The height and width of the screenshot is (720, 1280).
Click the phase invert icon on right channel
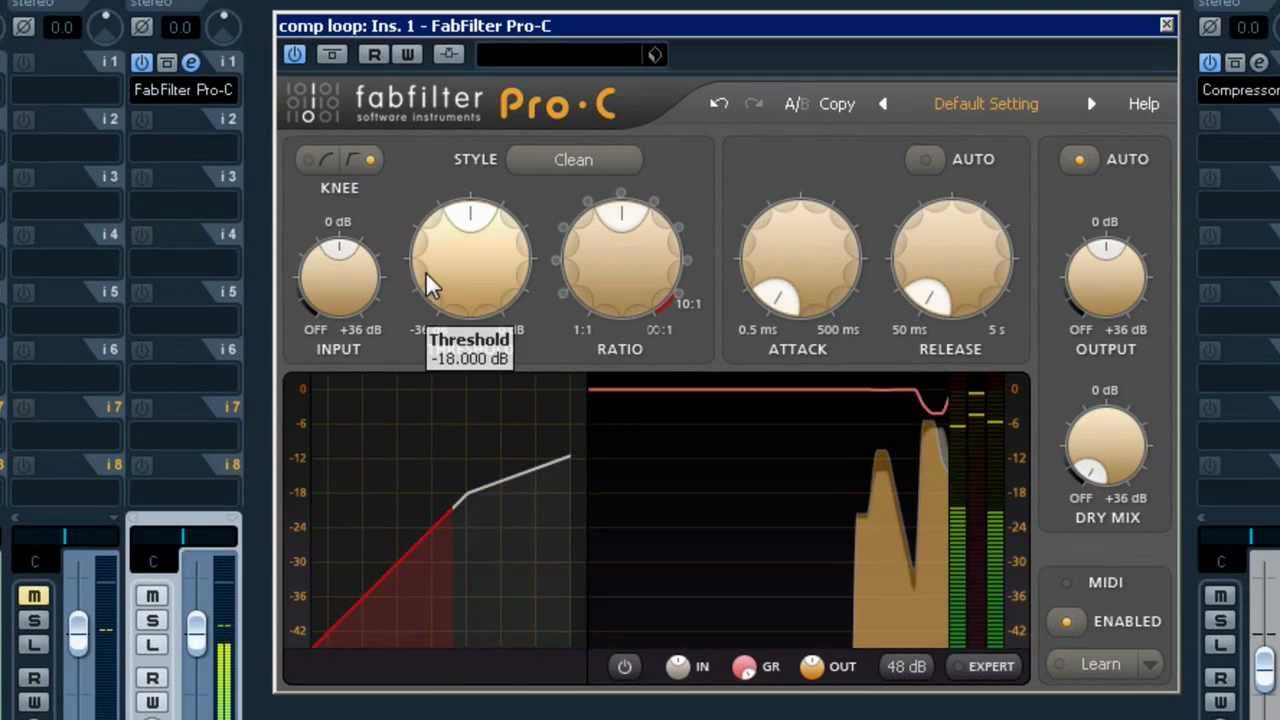tap(1210, 27)
